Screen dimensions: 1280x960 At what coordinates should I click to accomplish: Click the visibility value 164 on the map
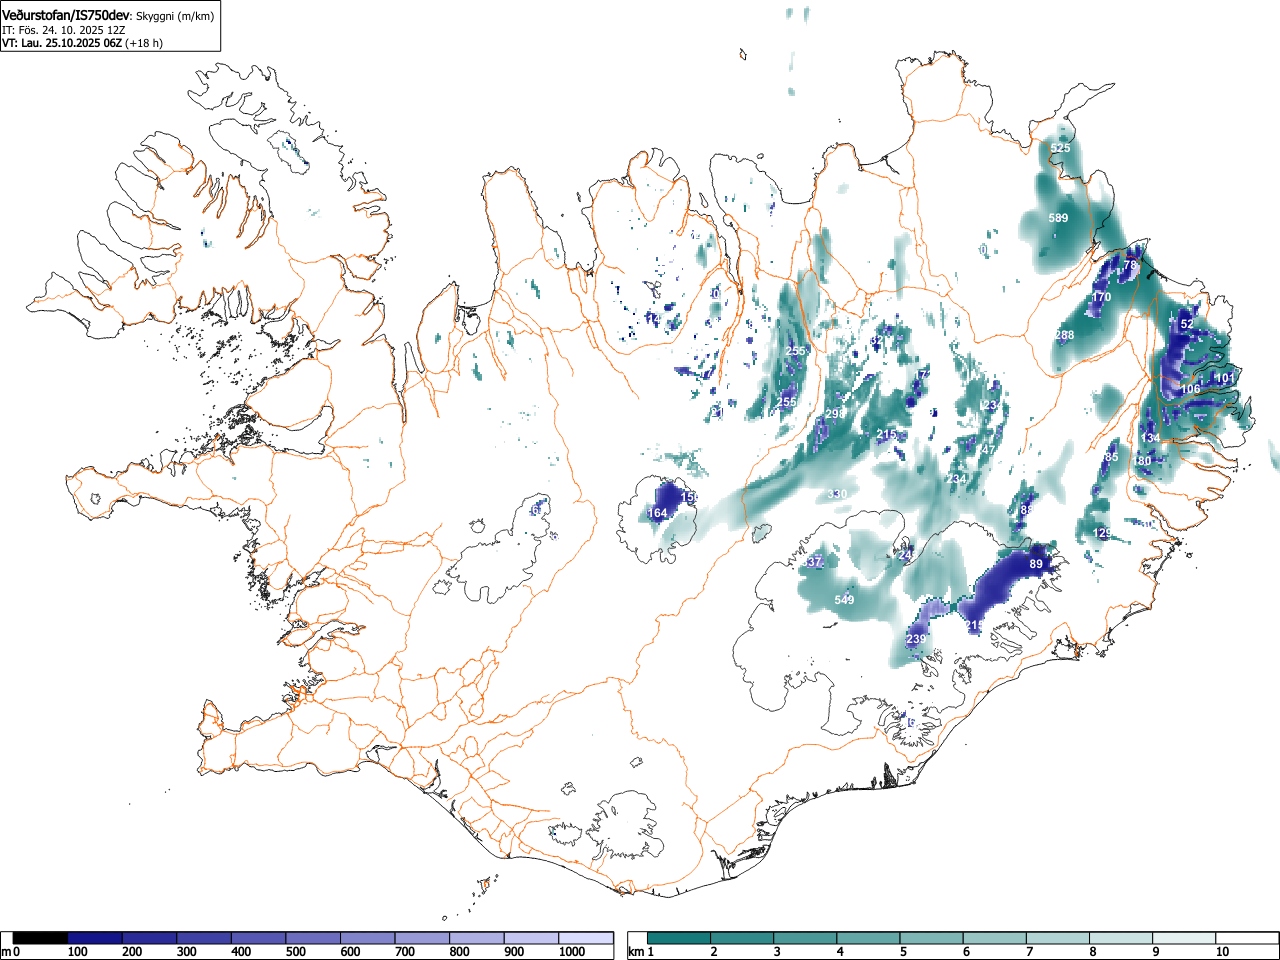pyautogui.click(x=657, y=513)
